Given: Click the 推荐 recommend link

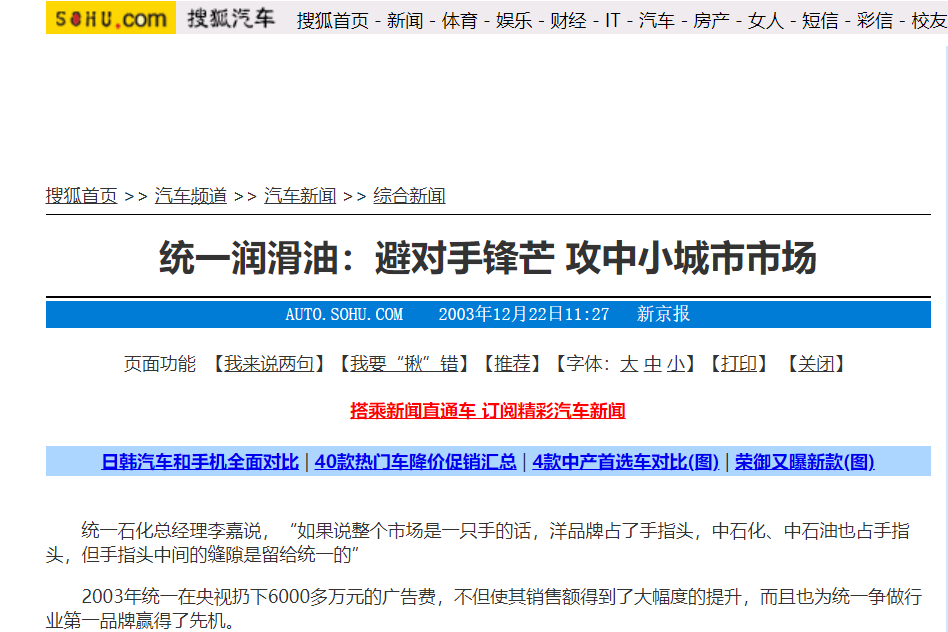Looking at the screenshot, I should tap(512, 364).
